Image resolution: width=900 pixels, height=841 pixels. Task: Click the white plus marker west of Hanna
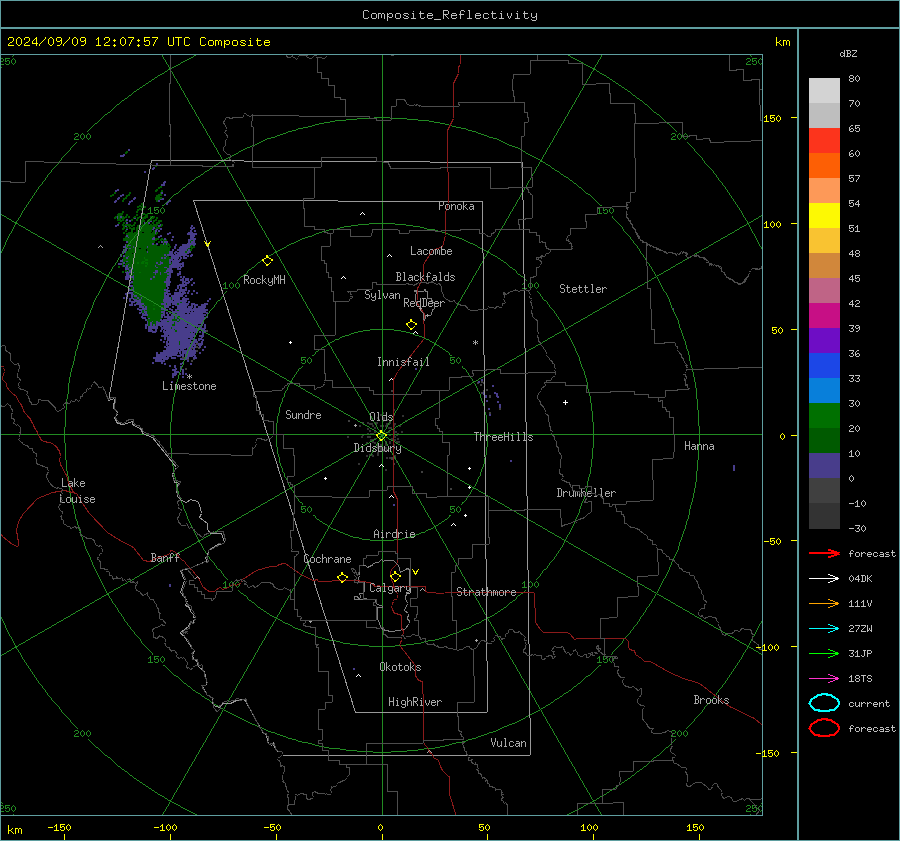pyautogui.click(x=565, y=402)
